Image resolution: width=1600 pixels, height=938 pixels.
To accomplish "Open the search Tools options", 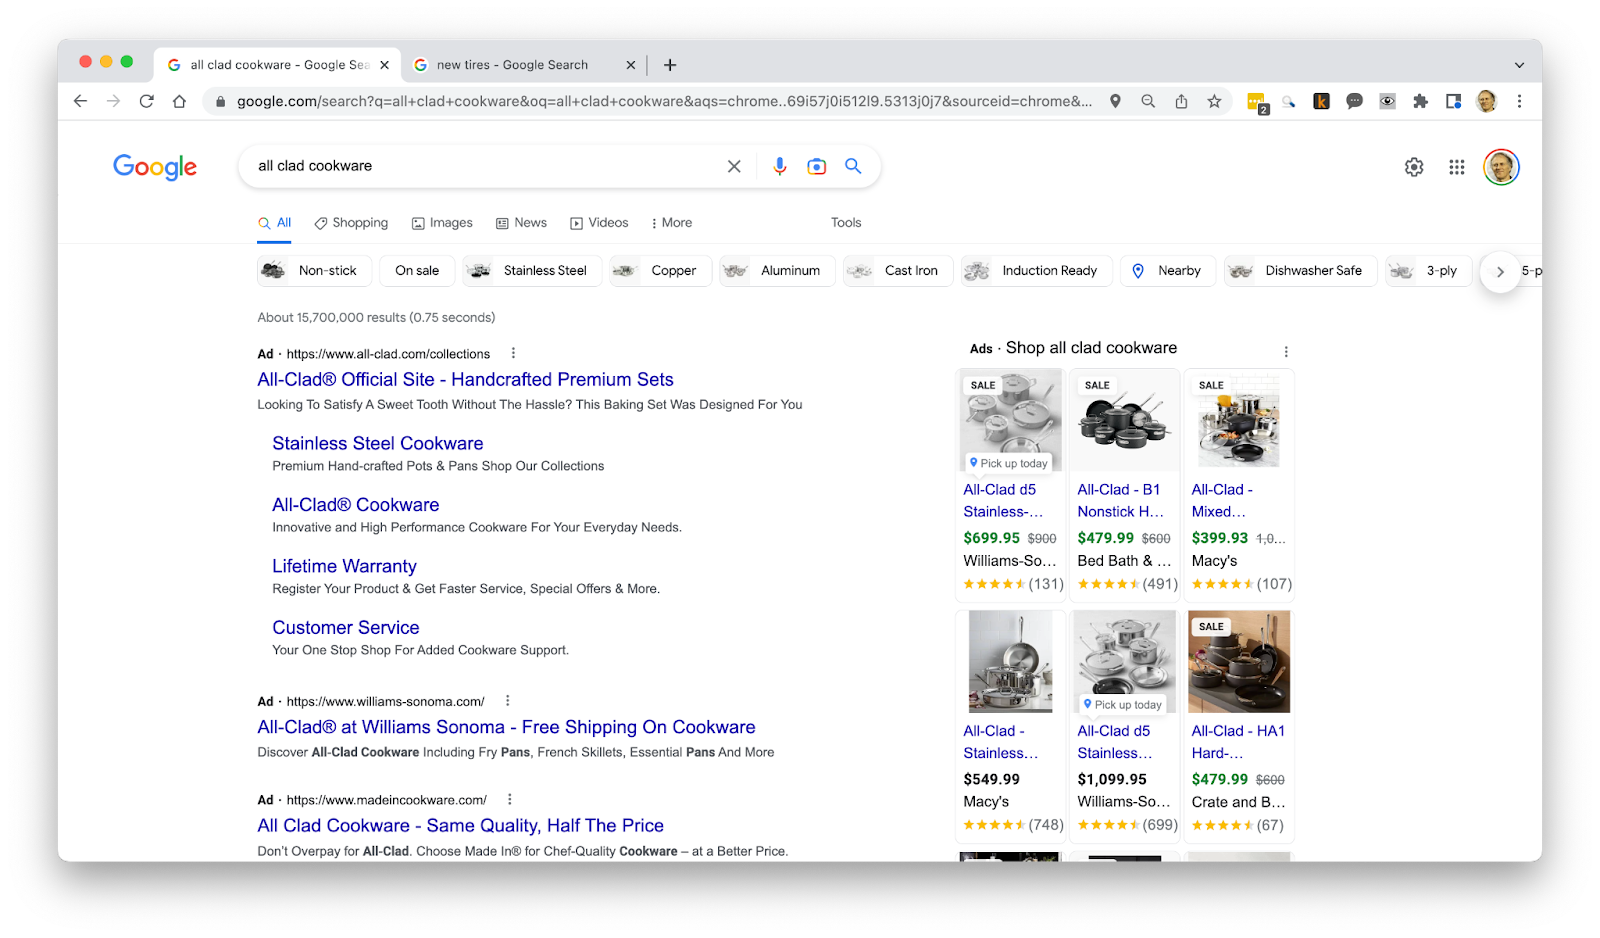I will pos(846,223).
